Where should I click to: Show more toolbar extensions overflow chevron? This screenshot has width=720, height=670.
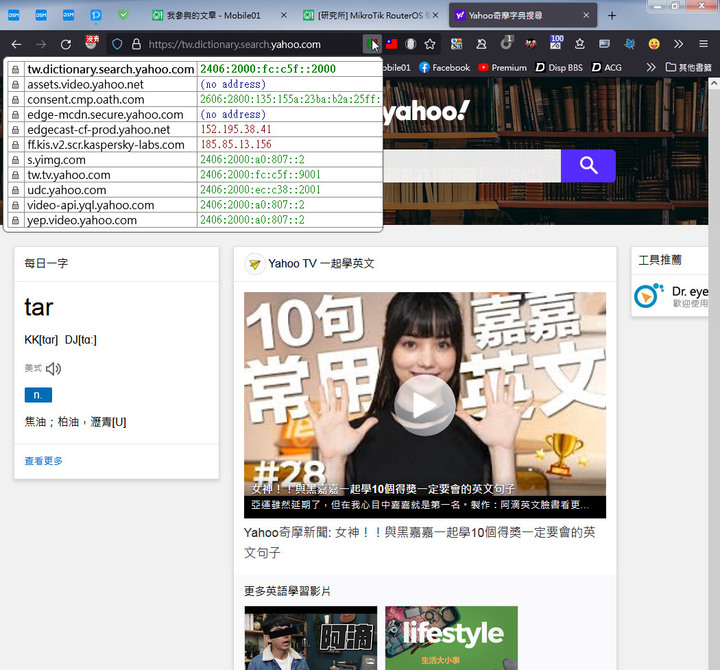[x=678, y=44]
